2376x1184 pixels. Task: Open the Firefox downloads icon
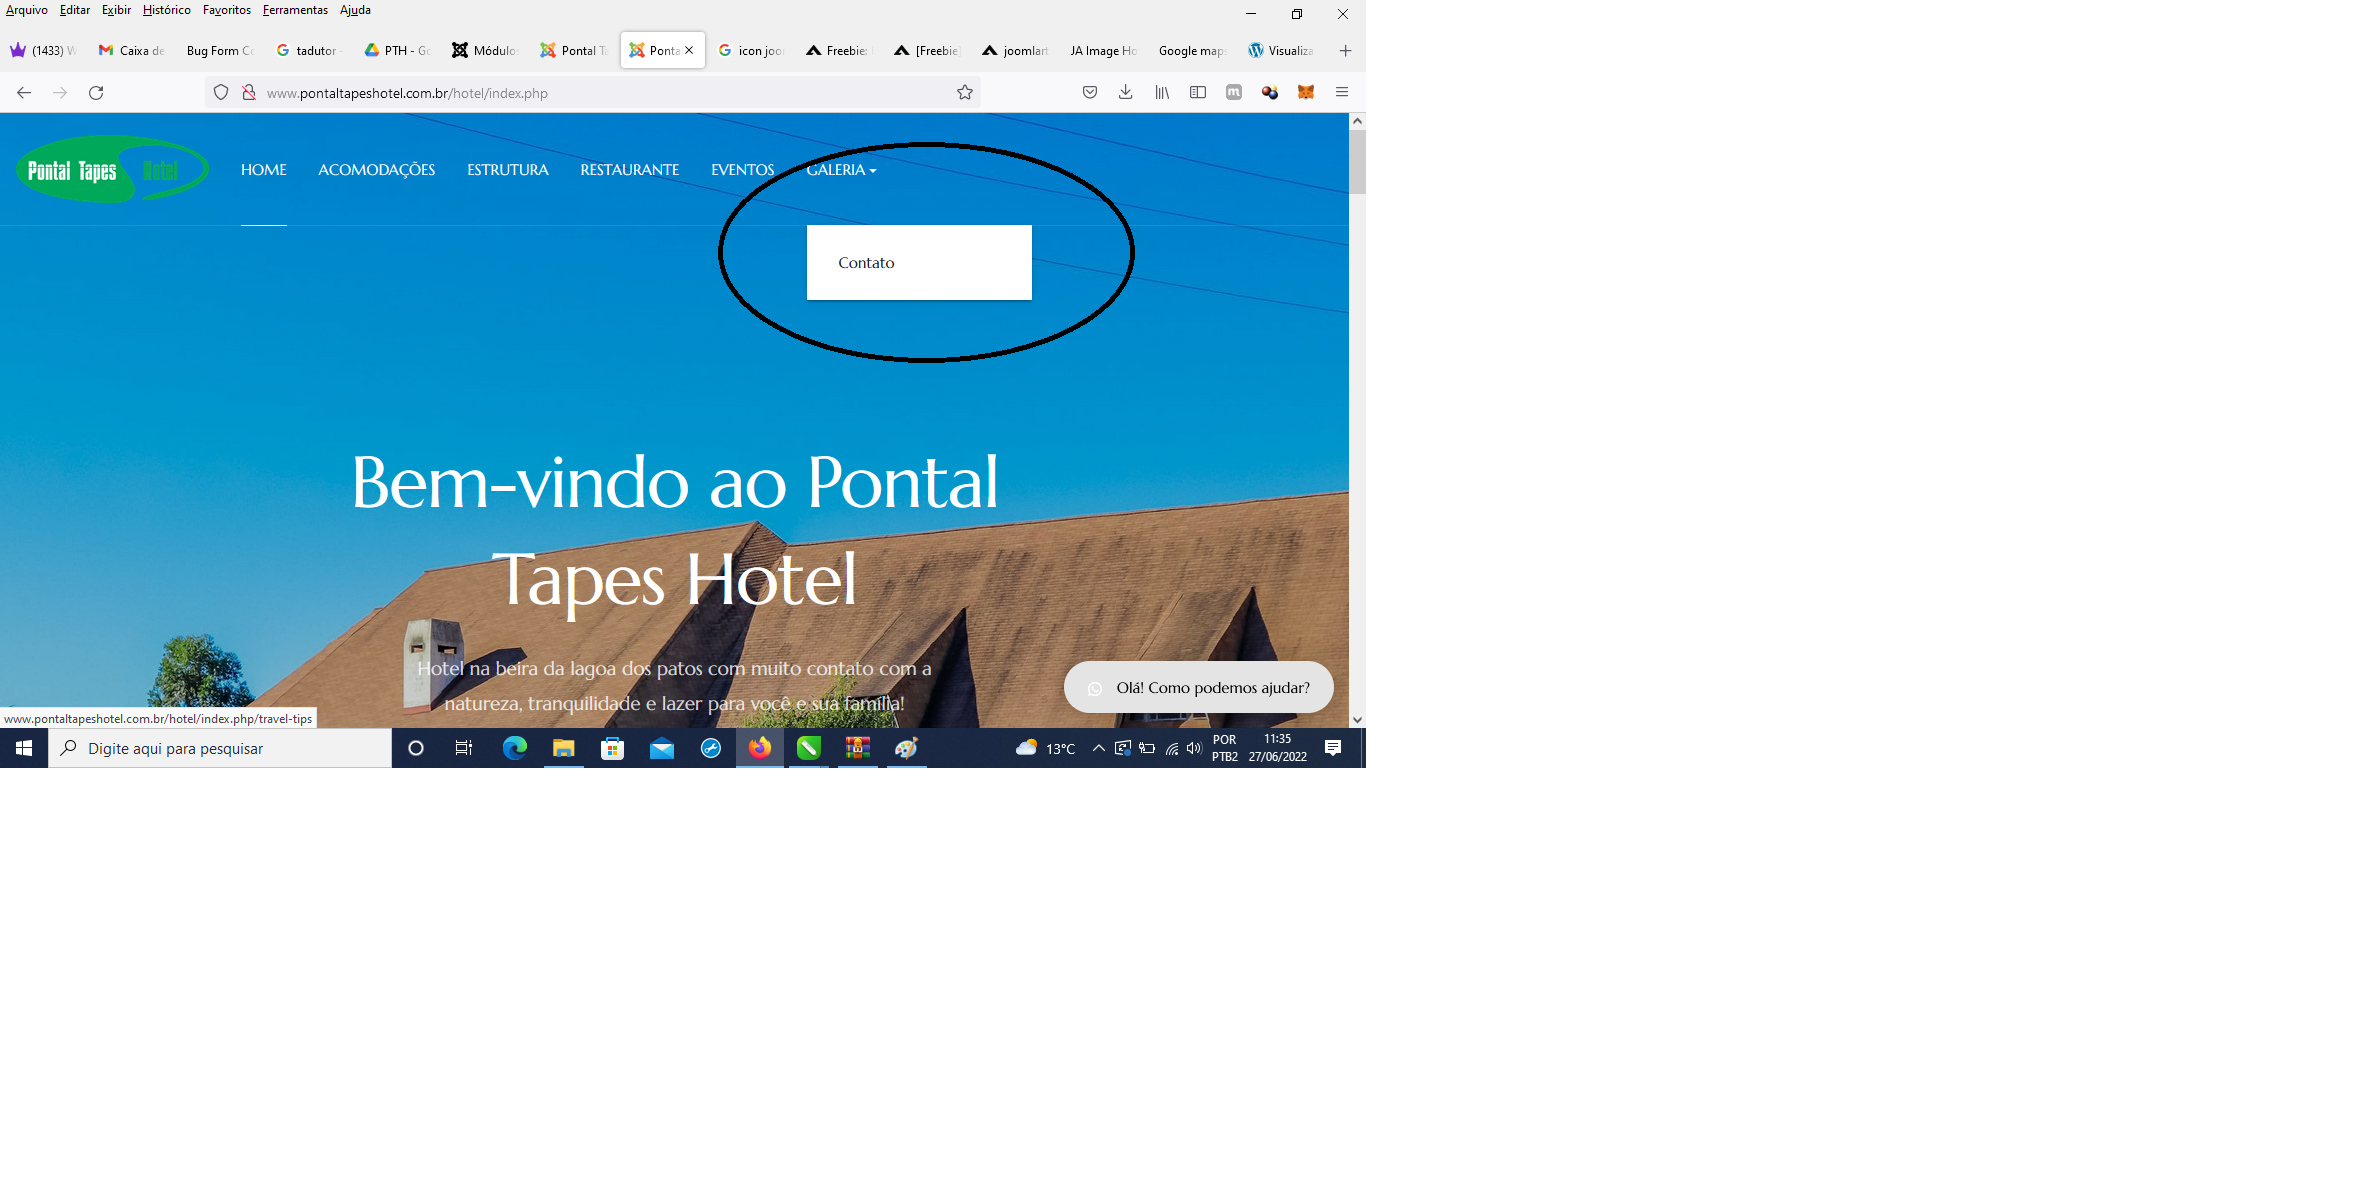tap(1125, 92)
